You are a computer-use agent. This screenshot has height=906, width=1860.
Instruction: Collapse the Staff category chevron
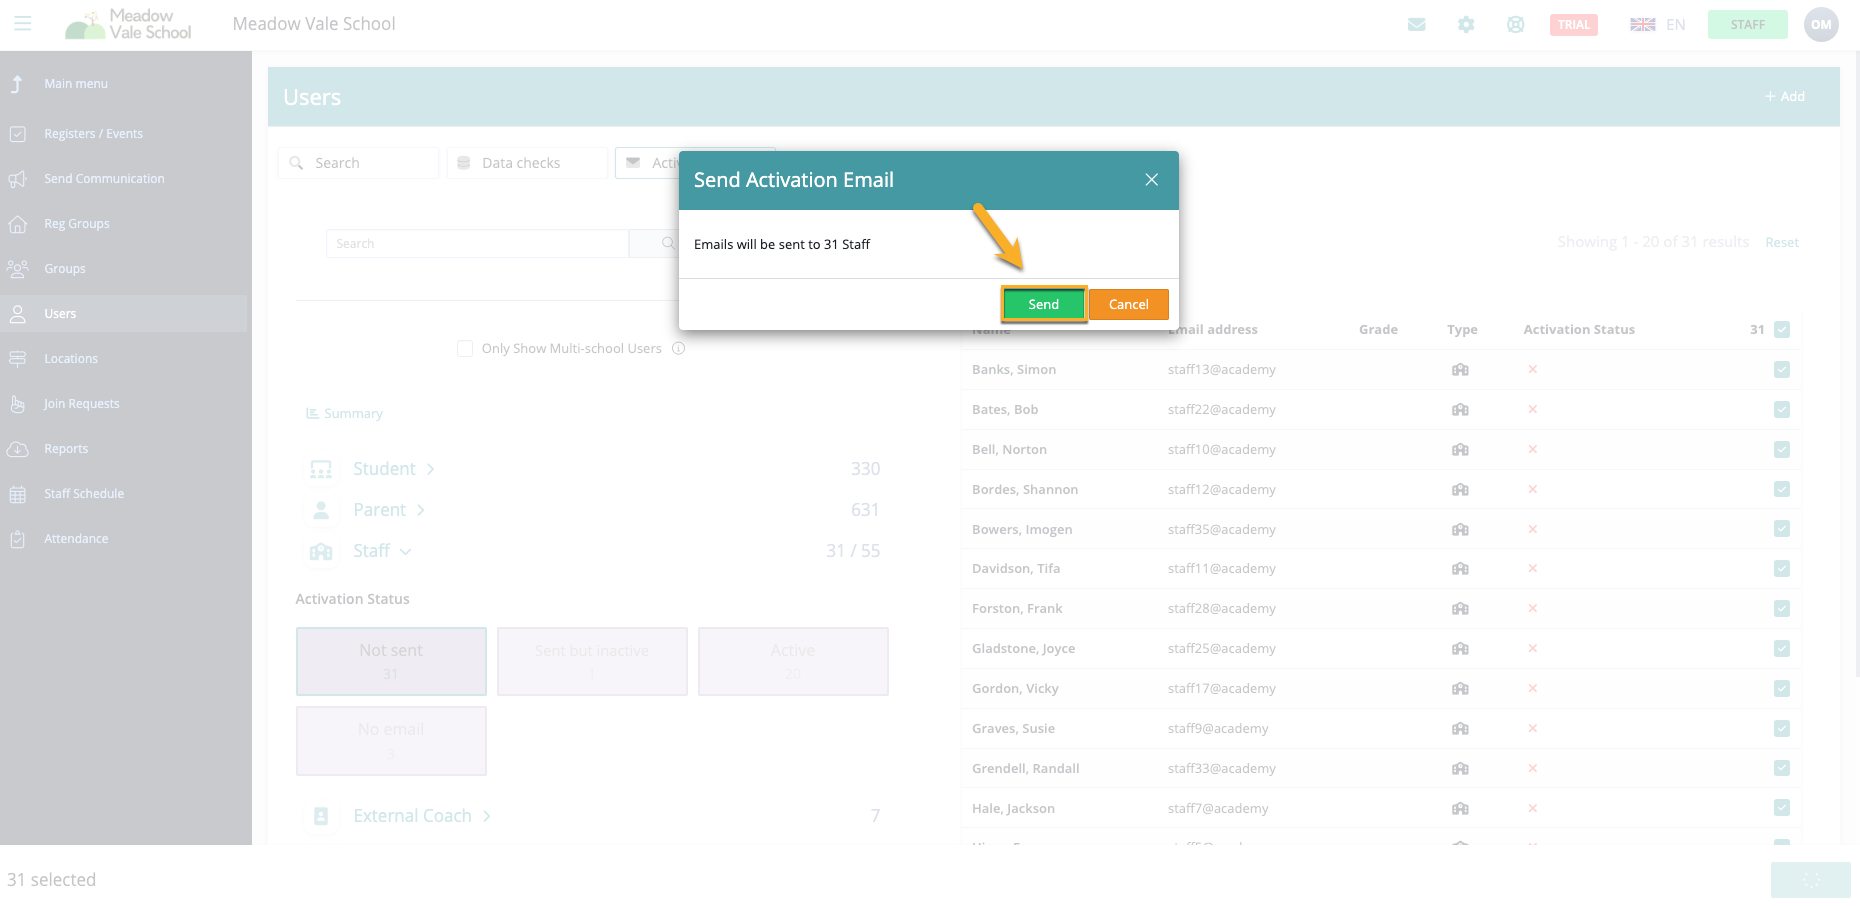point(406,551)
